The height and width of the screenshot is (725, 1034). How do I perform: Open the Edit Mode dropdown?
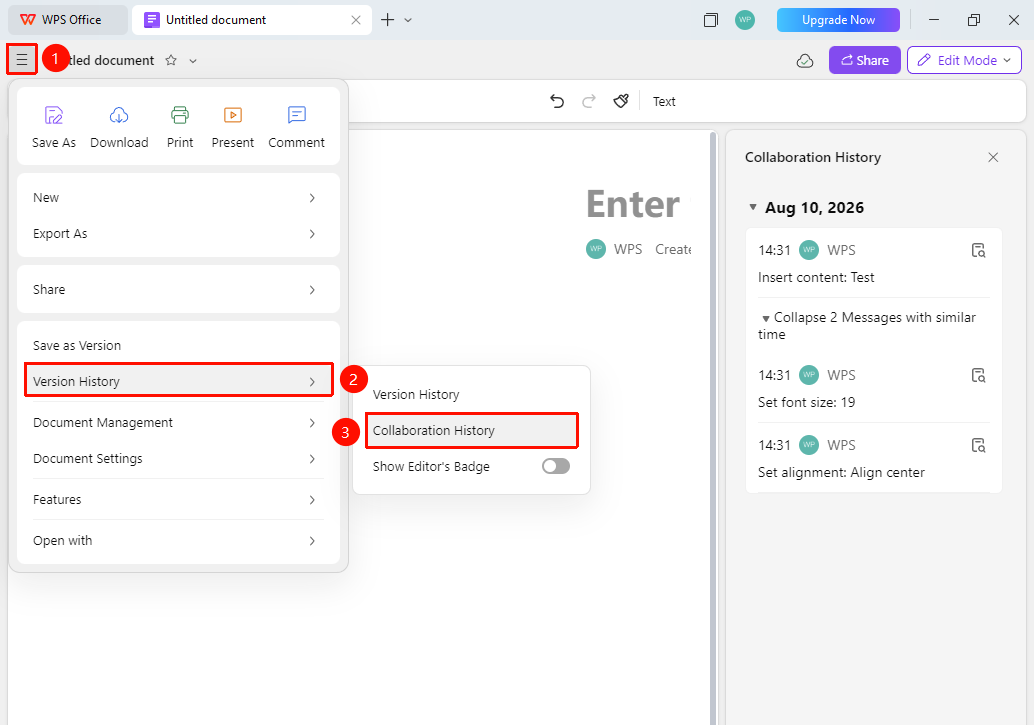(x=964, y=60)
